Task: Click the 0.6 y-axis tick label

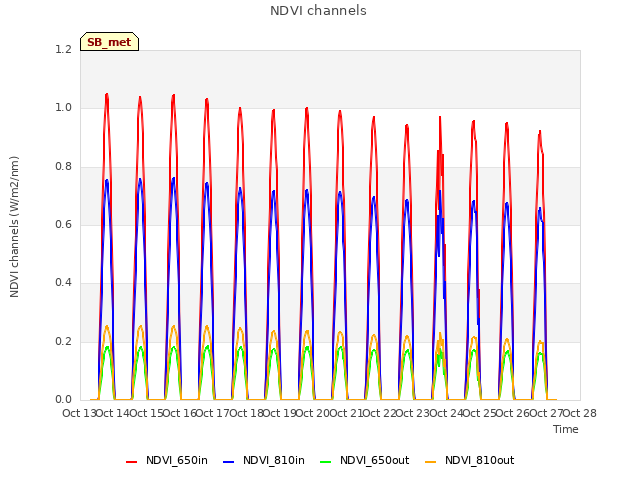Action: pos(63,224)
